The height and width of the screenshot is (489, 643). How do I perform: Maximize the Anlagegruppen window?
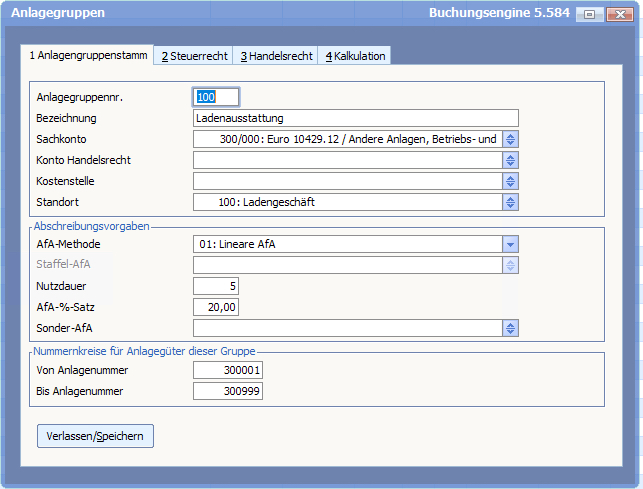tap(589, 15)
